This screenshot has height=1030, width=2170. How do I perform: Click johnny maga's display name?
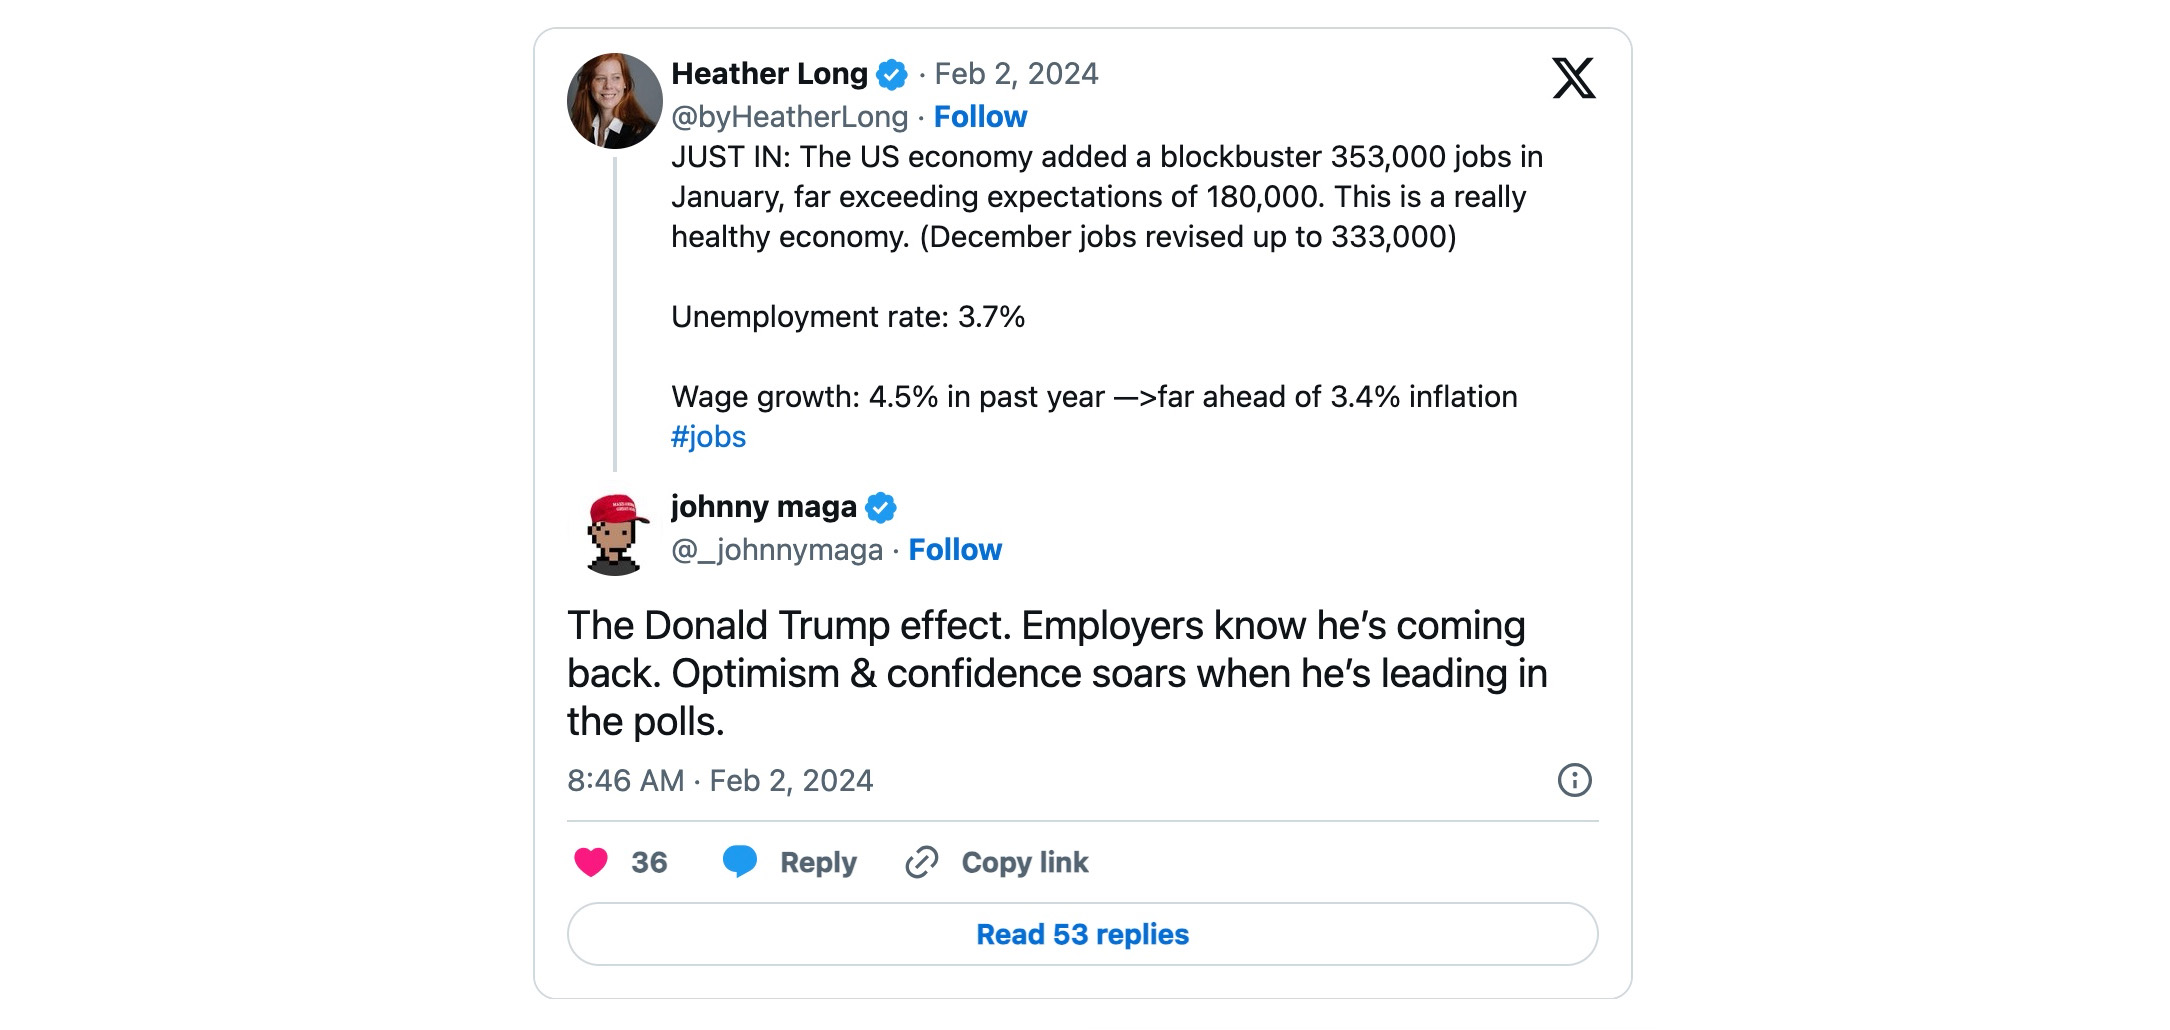[765, 507]
